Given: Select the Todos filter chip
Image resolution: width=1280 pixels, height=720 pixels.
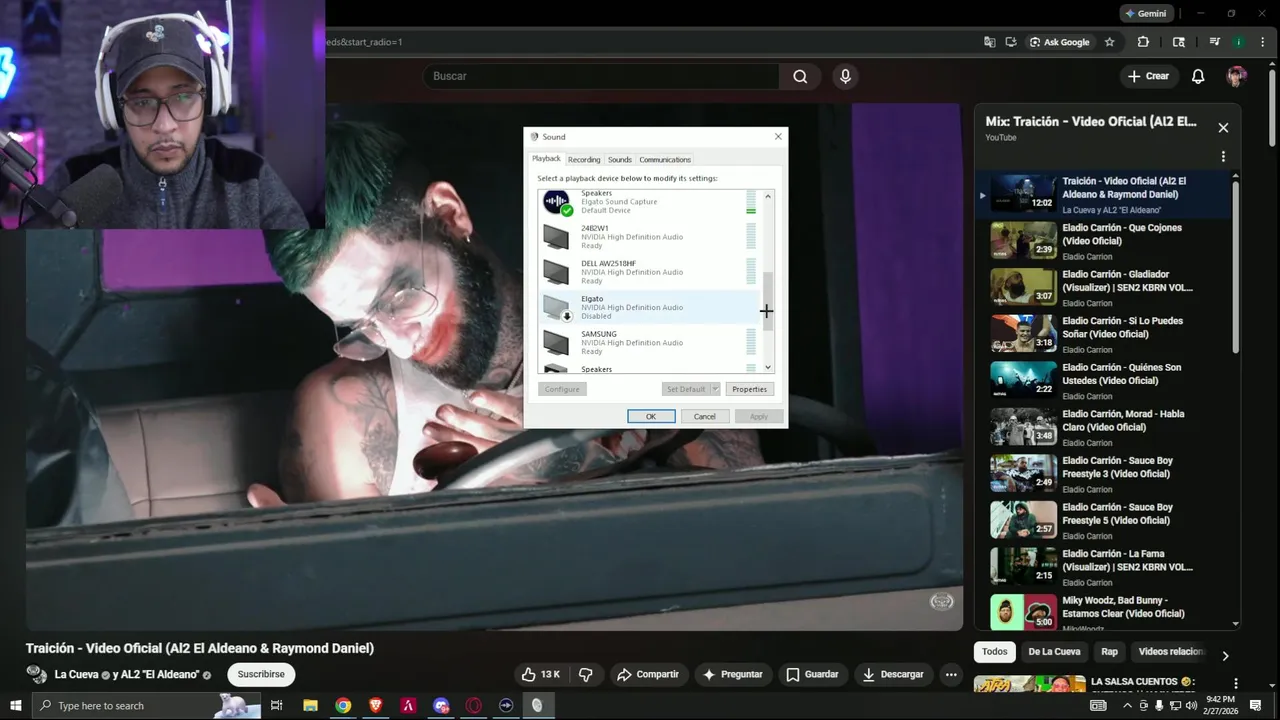Looking at the screenshot, I should tap(994, 652).
